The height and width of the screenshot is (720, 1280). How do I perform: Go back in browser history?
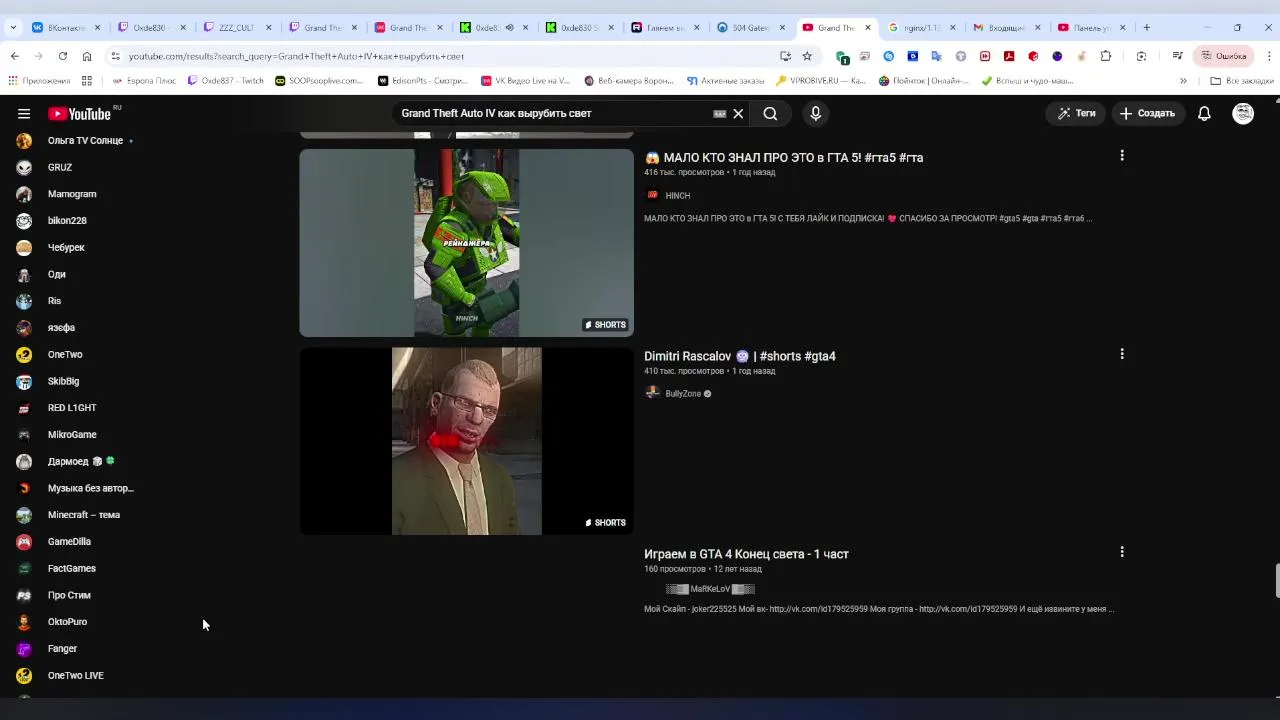tap(14, 56)
